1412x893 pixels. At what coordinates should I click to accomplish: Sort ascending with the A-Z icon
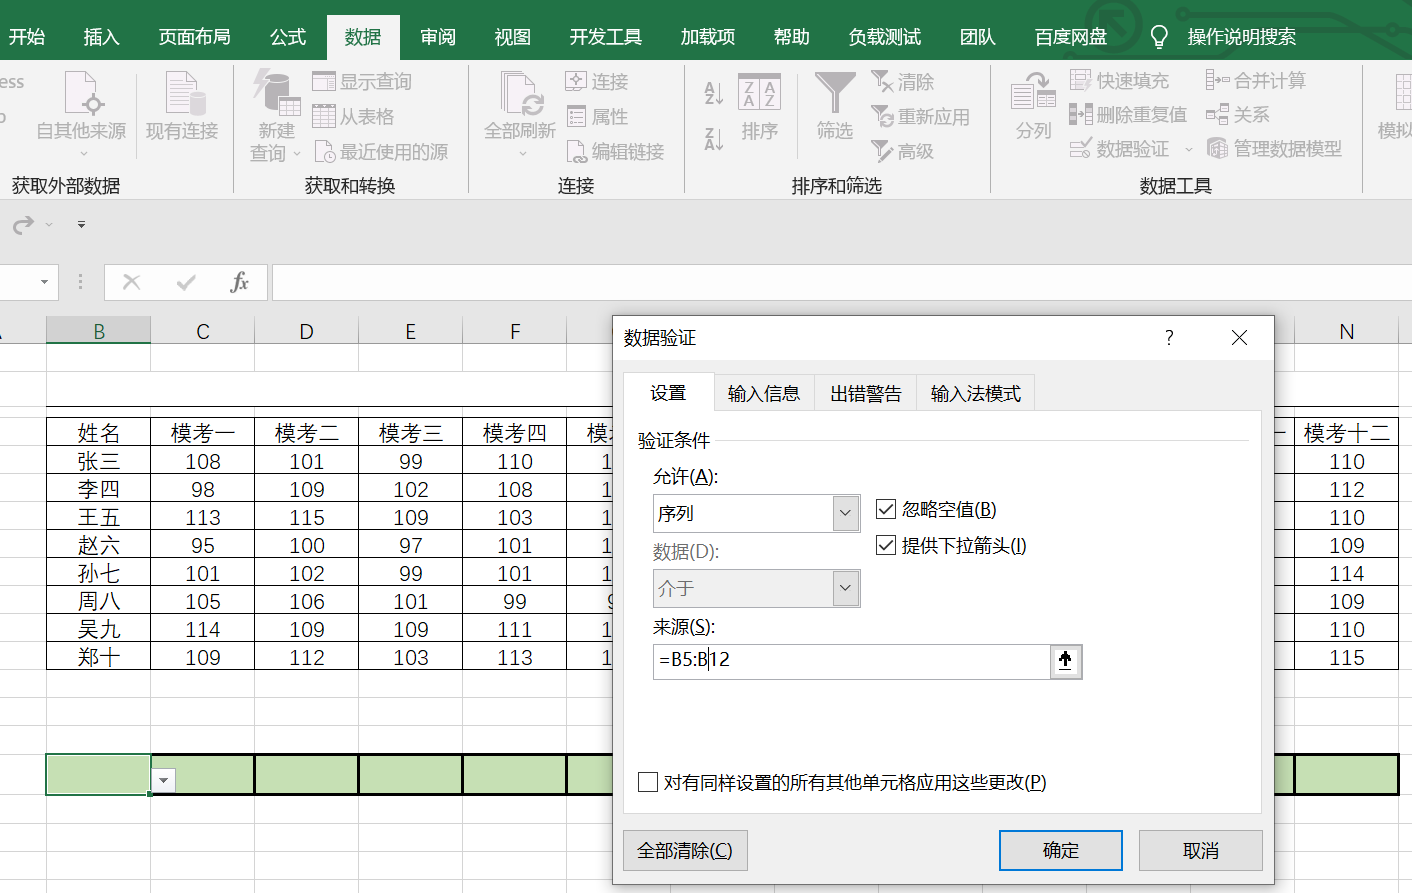pos(713,93)
